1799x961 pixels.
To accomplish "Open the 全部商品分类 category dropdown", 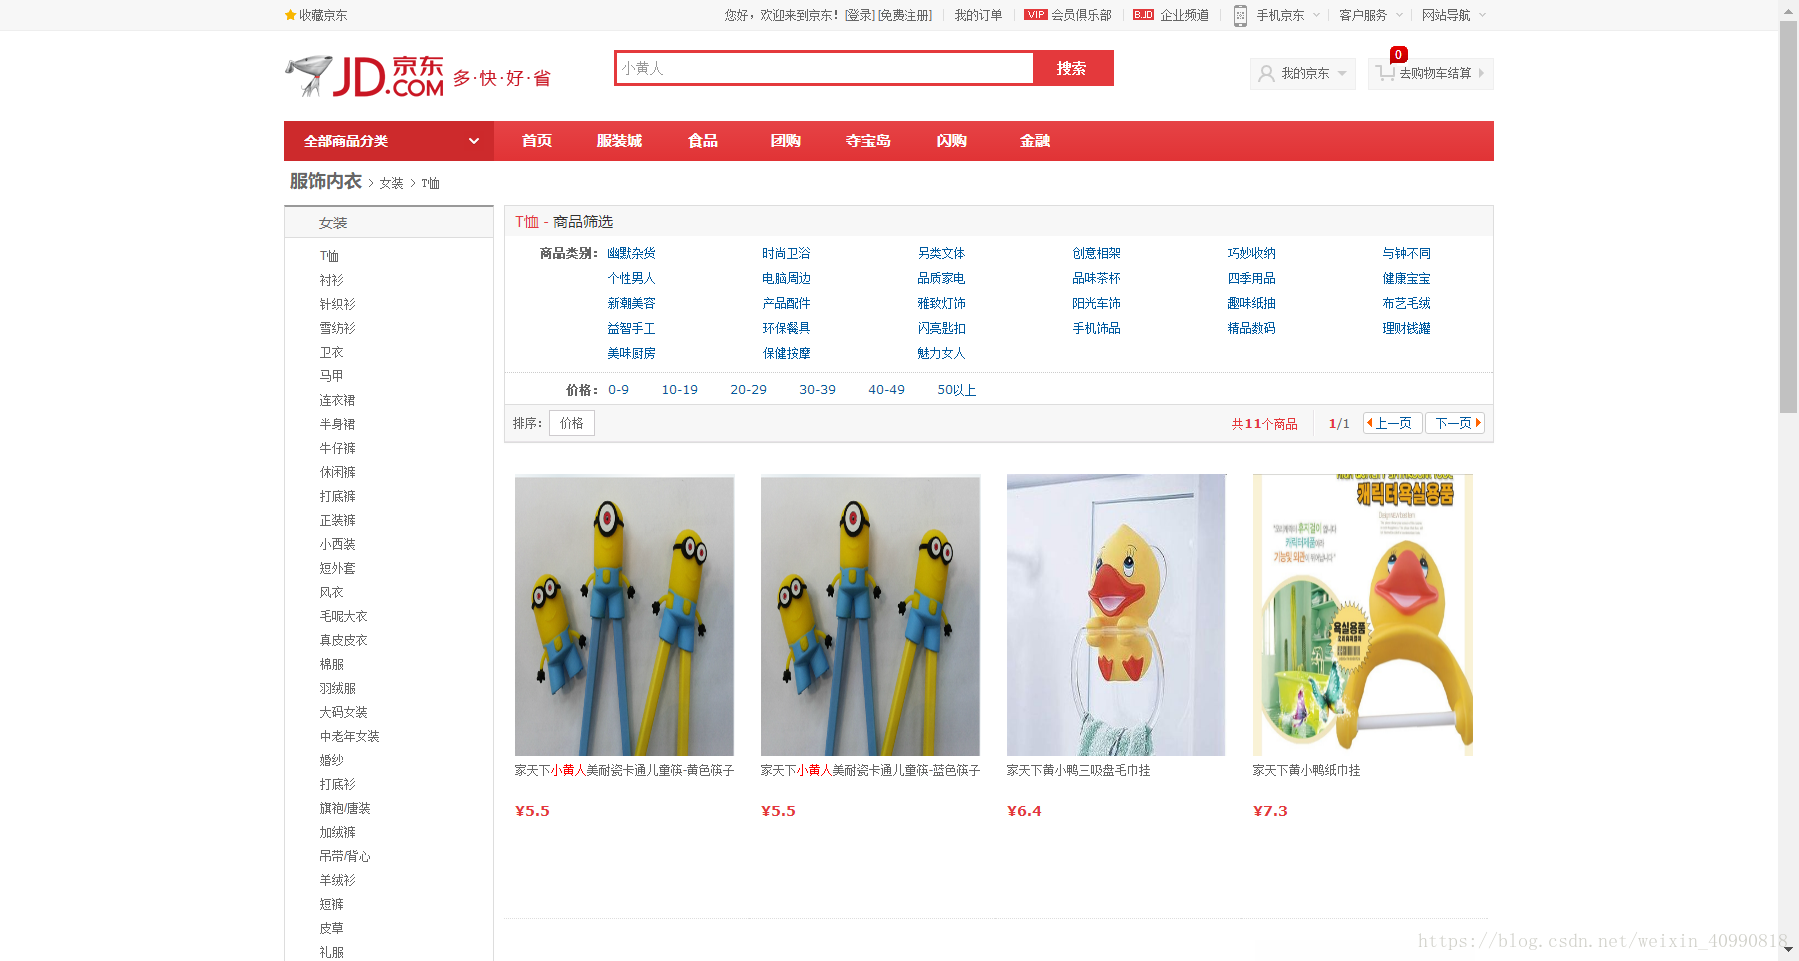I will click(x=389, y=141).
